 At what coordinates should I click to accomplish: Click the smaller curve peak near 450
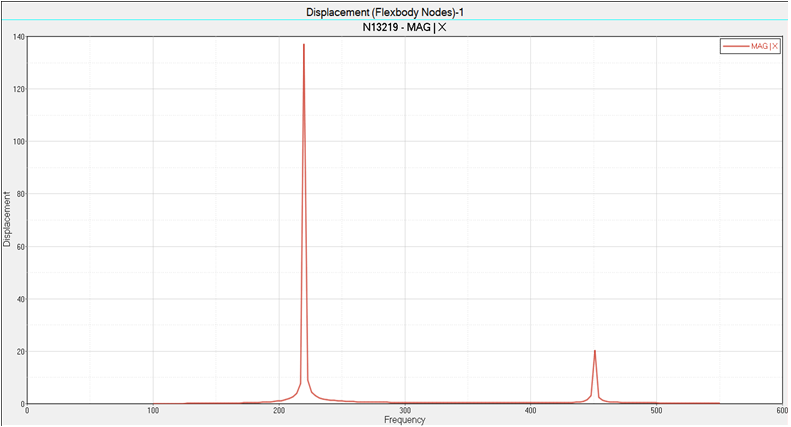click(595, 351)
